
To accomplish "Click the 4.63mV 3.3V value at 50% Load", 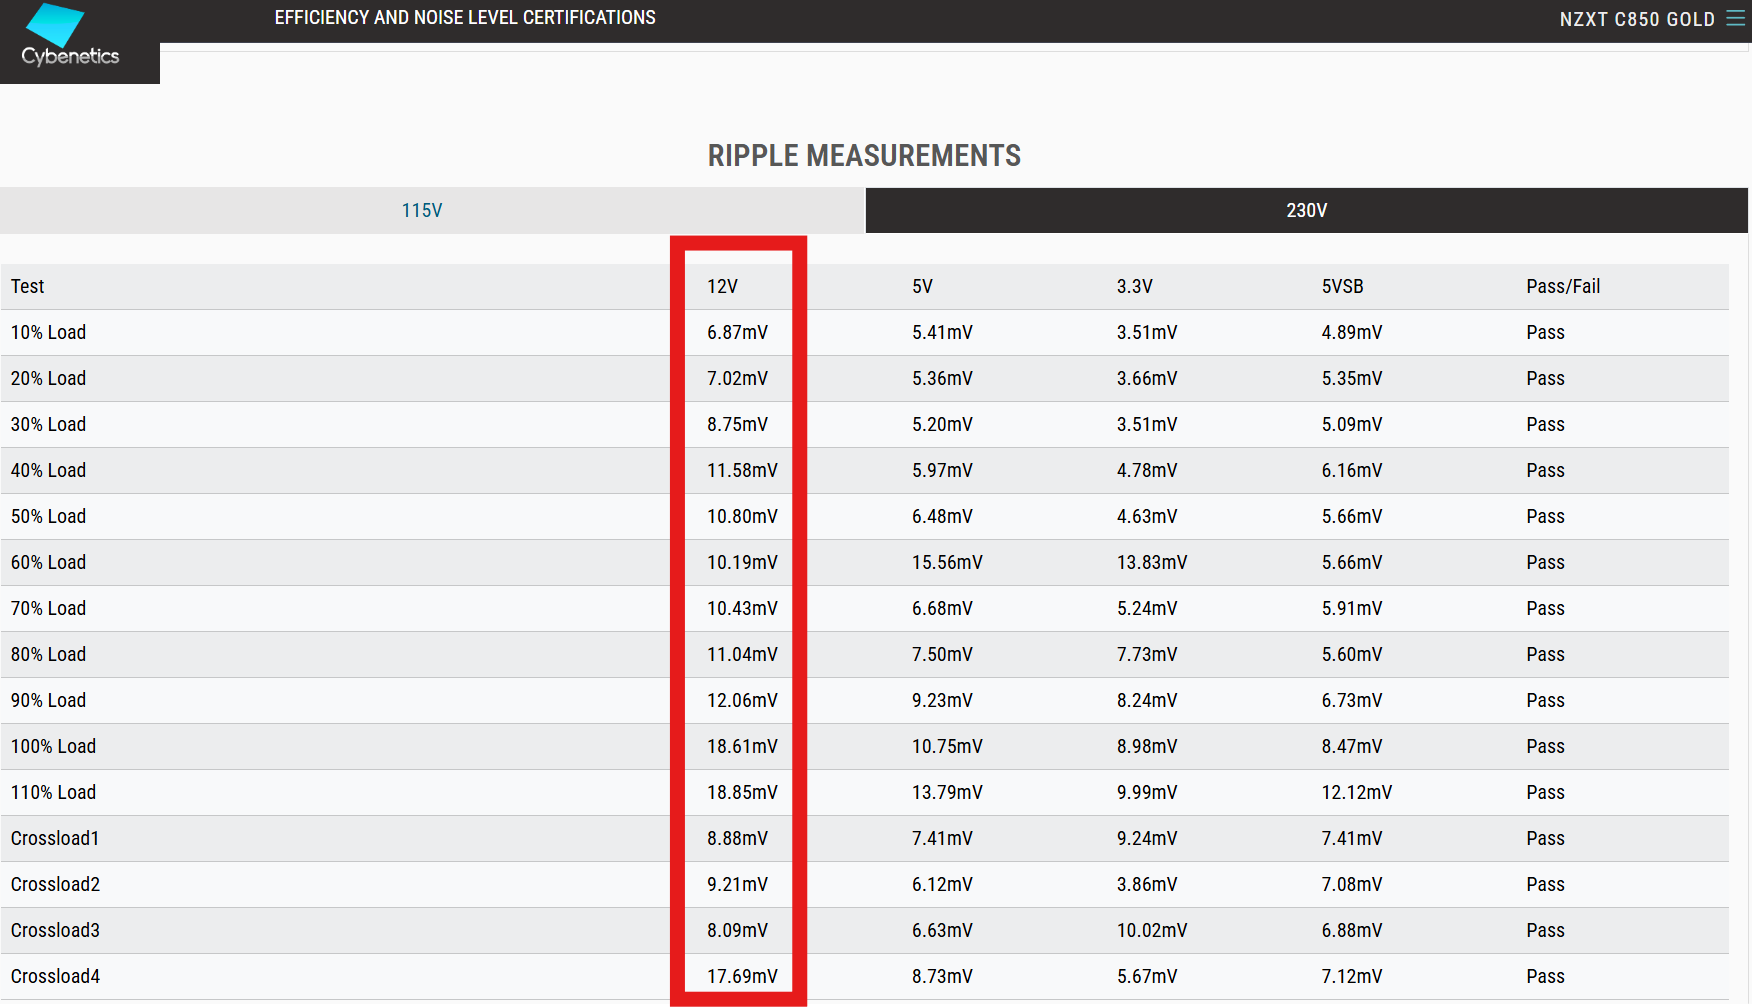I will tap(1147, 517).
